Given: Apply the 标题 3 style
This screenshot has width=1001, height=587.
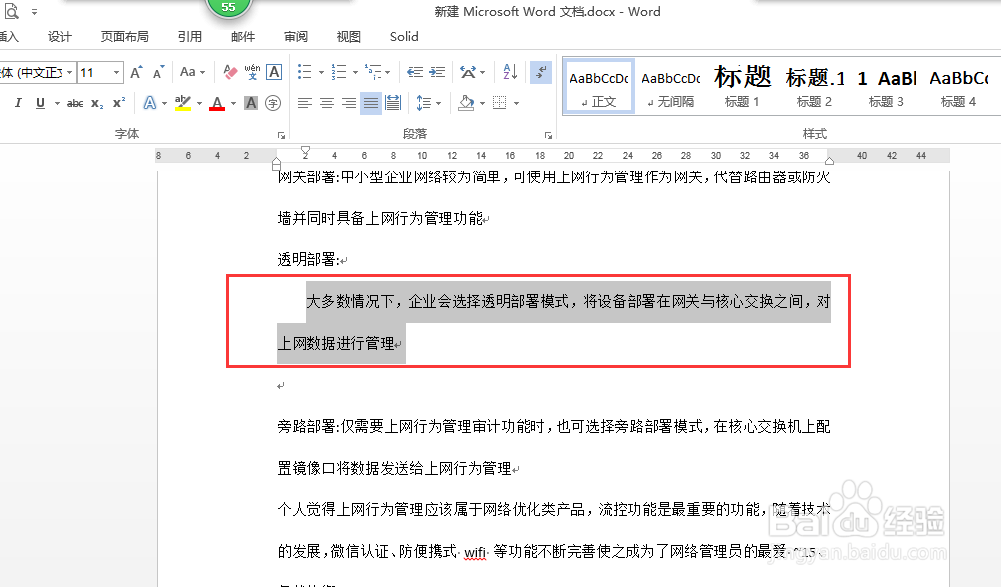Looking at the screenshot, I should pyautogui.click(x=886, y=87).
